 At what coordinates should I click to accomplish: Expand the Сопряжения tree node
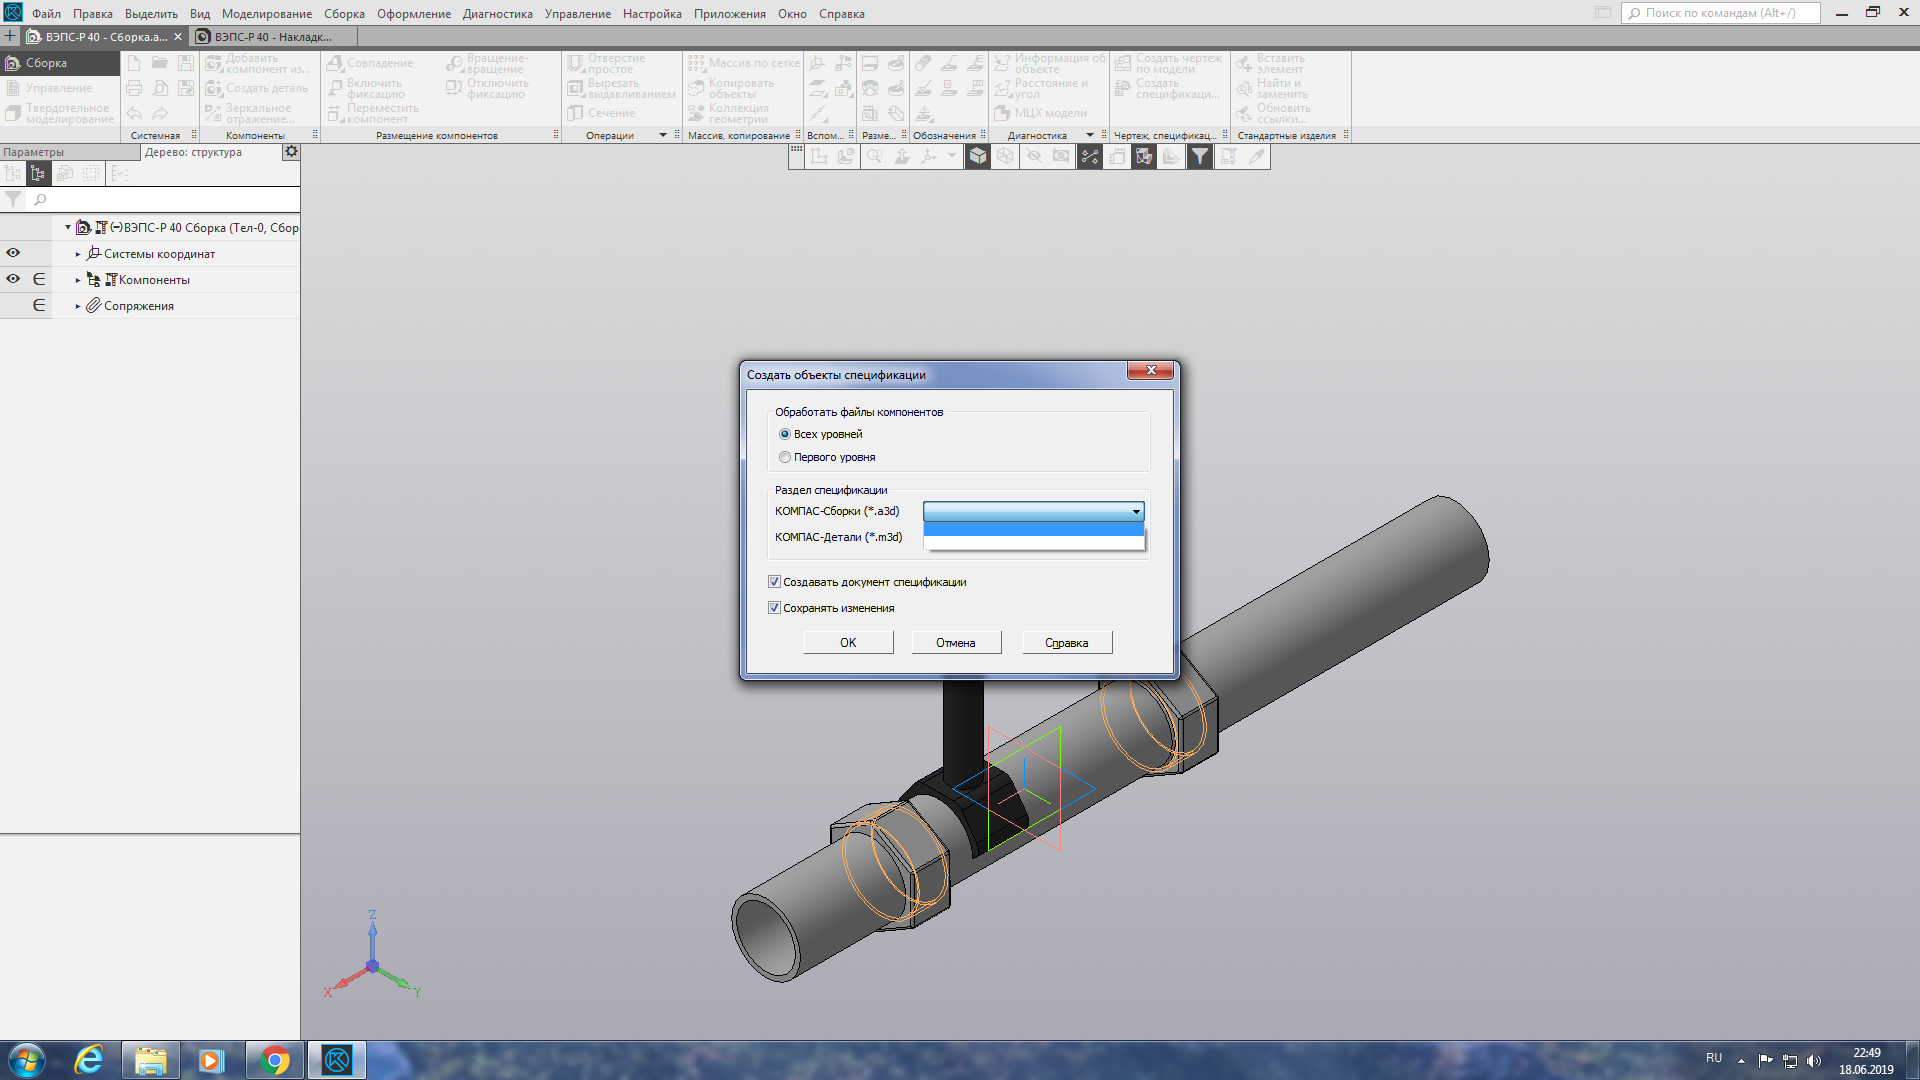tap(78, 306)
